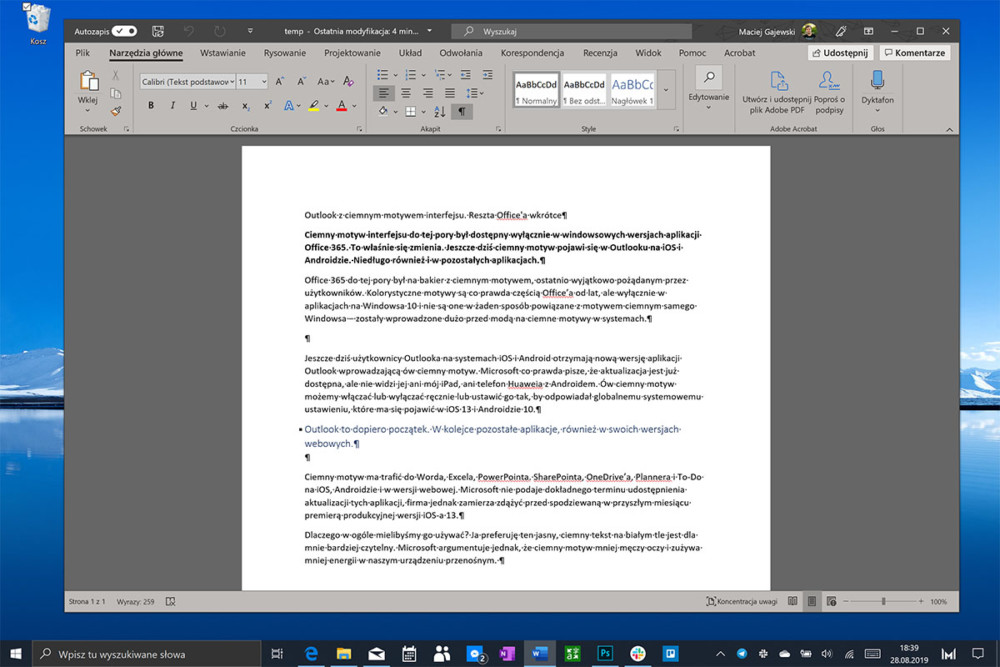
Task: Click the Dyktafon microphone icon
Action: click(x=877, y=80)
